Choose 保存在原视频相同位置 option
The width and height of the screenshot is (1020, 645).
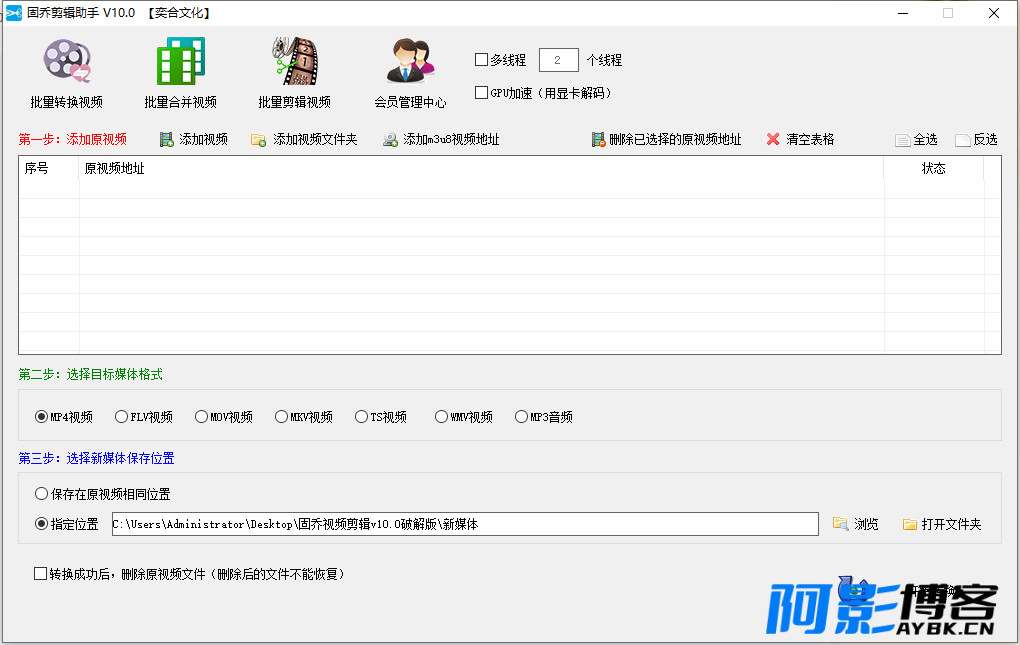41,494
